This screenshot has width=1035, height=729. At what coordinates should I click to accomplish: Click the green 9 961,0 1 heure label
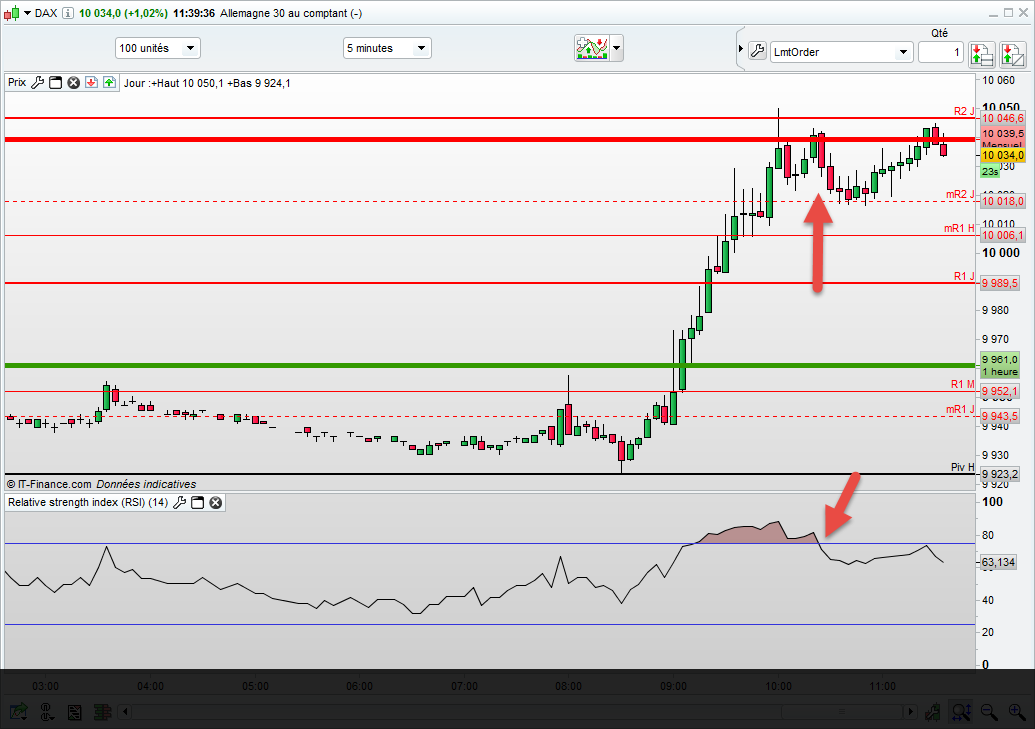tap(1000, 365)
